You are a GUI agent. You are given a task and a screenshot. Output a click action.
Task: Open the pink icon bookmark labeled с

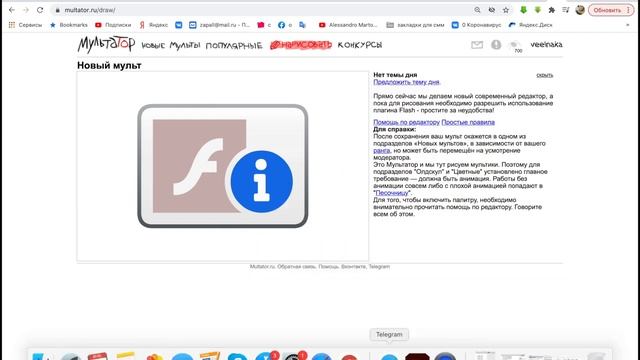pos(264,25)
